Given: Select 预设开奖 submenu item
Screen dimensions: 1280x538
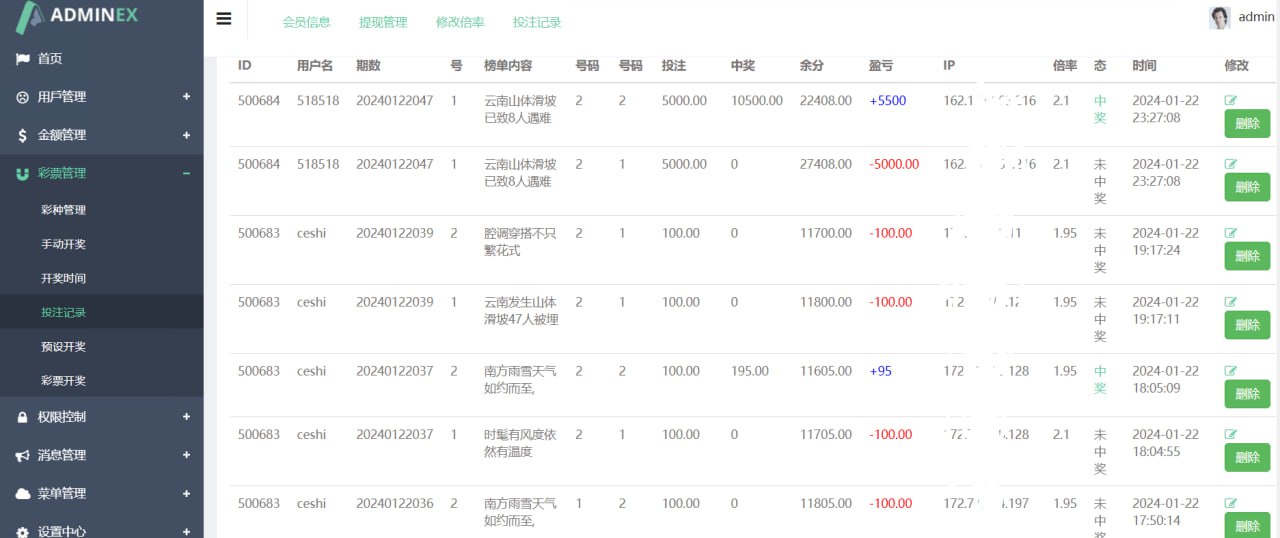Looking at the screenshot, I should pos(63,347).
